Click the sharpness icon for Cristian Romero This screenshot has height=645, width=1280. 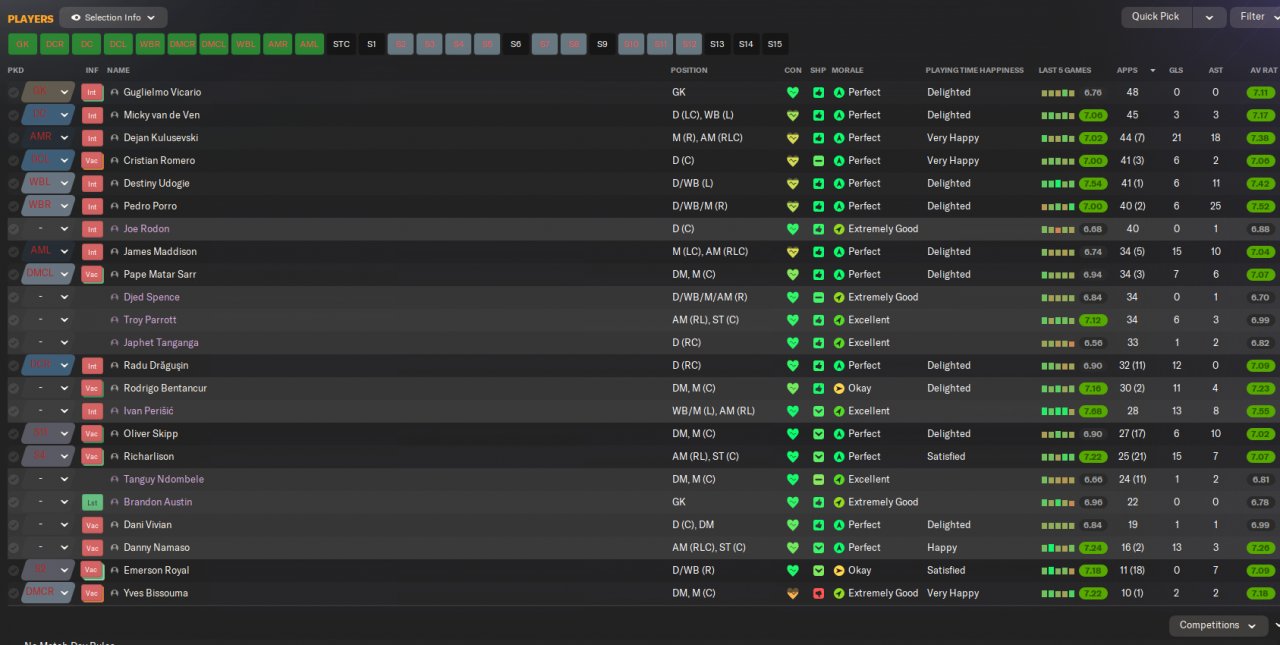818,160
